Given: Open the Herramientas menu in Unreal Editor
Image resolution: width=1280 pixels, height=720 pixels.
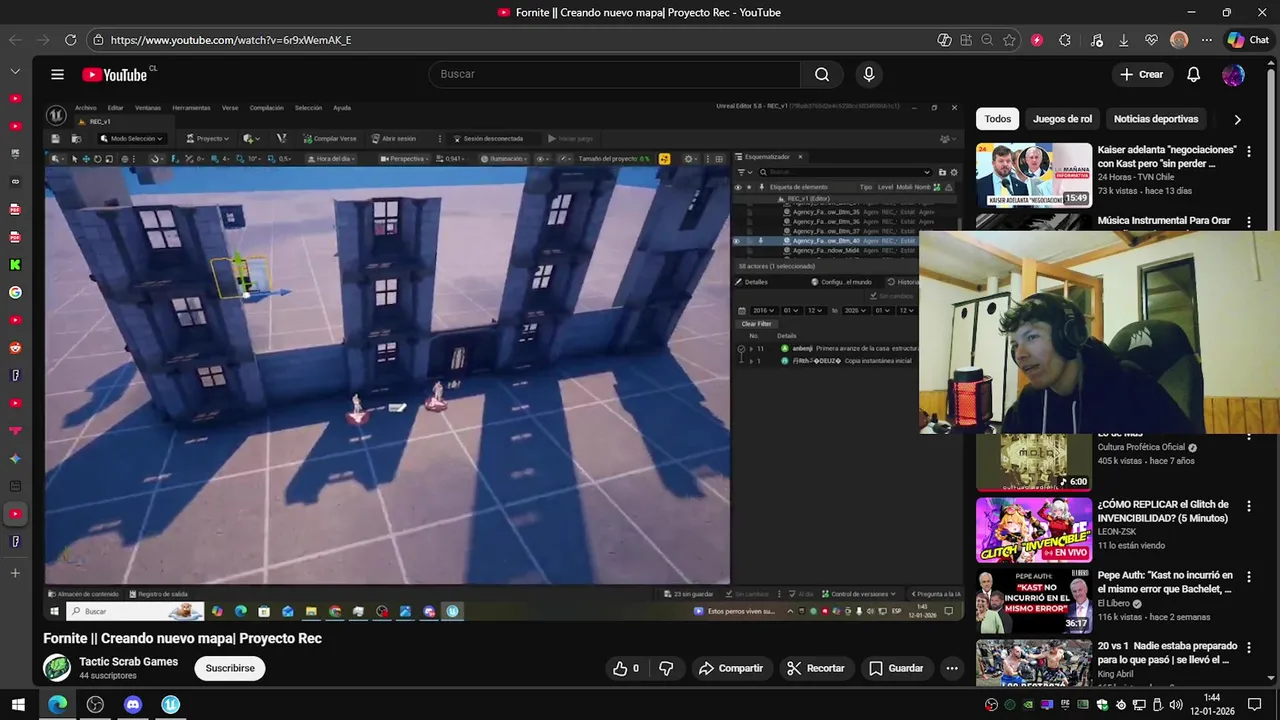Looking at the screenshot, I should (191, 108).
